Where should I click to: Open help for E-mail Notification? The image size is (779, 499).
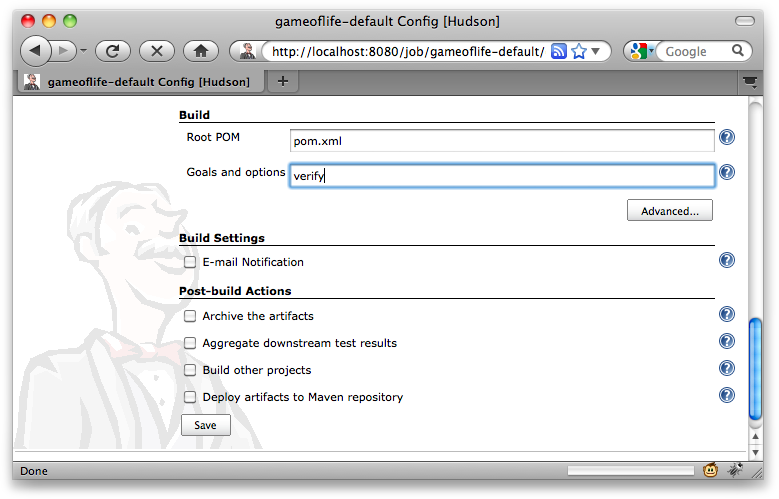[x=727, y=260]
